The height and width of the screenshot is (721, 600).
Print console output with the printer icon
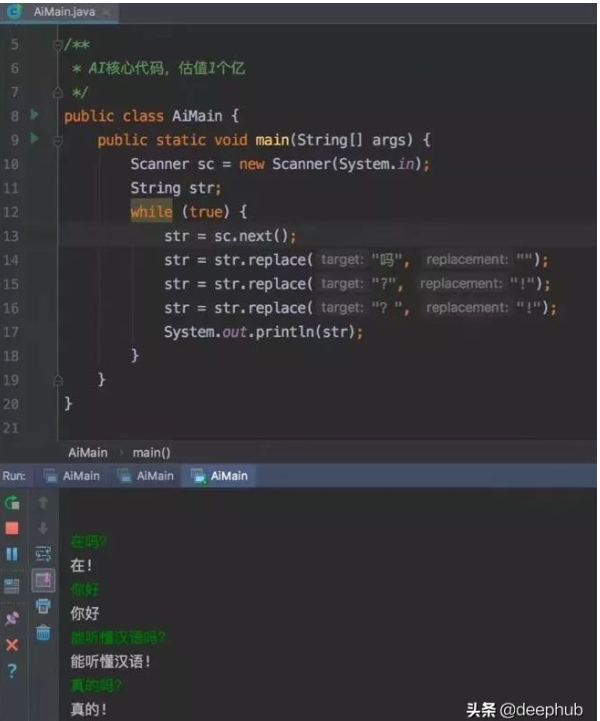pos(43,606)
